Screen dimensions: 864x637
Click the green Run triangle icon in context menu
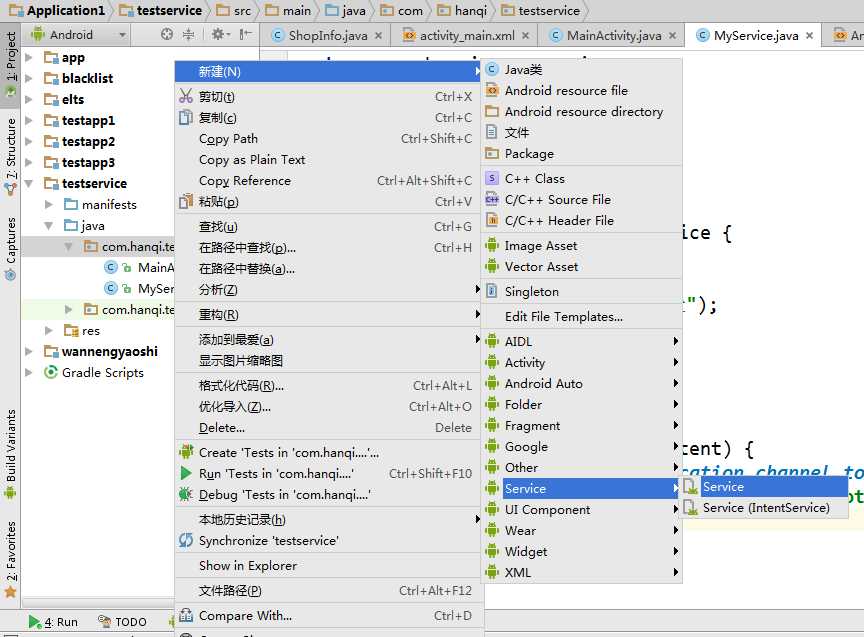tap(186, 473)
